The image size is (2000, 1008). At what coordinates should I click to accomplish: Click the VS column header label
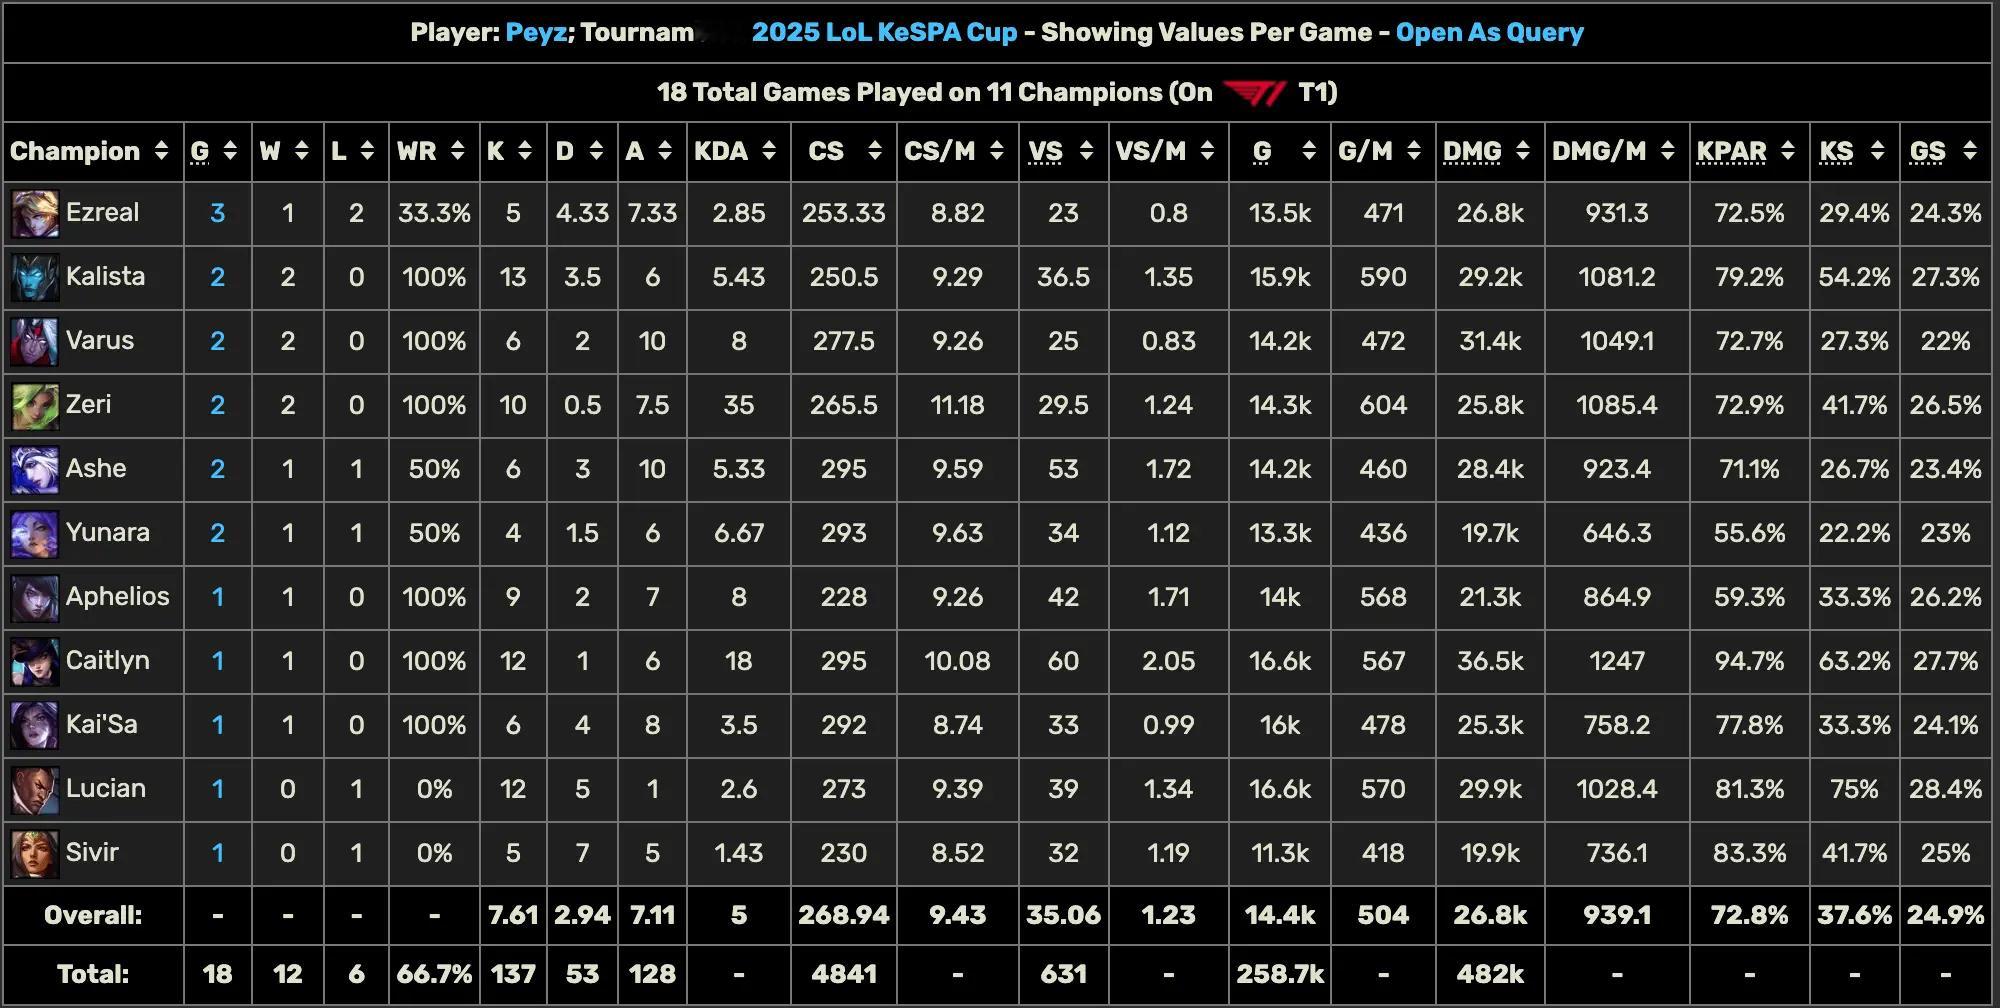(1045, 151)
